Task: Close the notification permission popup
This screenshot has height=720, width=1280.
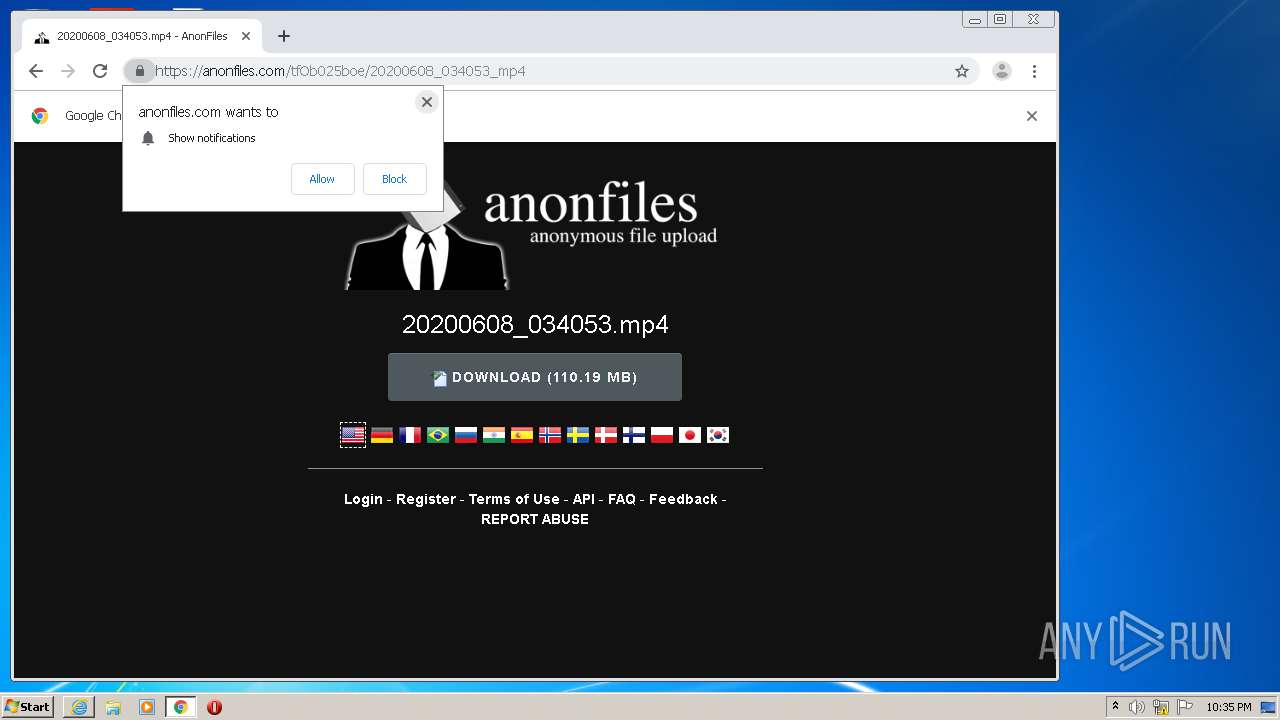Action: coord(427,102)
